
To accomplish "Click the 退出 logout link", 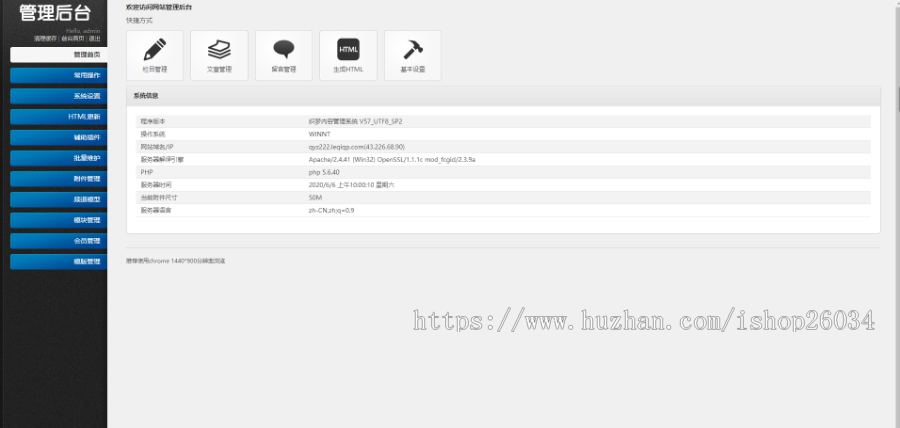I will [x=95, y=38].
